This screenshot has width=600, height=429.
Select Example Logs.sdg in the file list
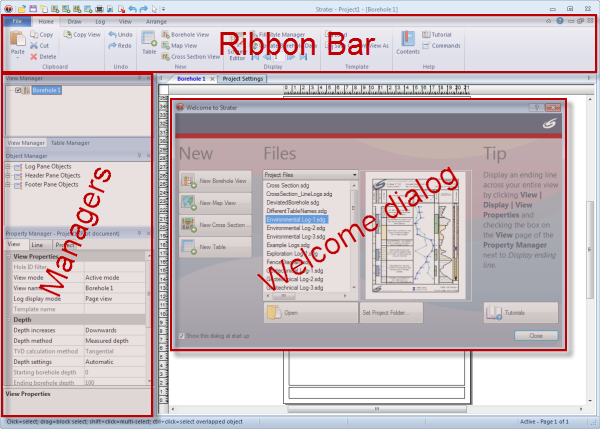click(288, 245)
